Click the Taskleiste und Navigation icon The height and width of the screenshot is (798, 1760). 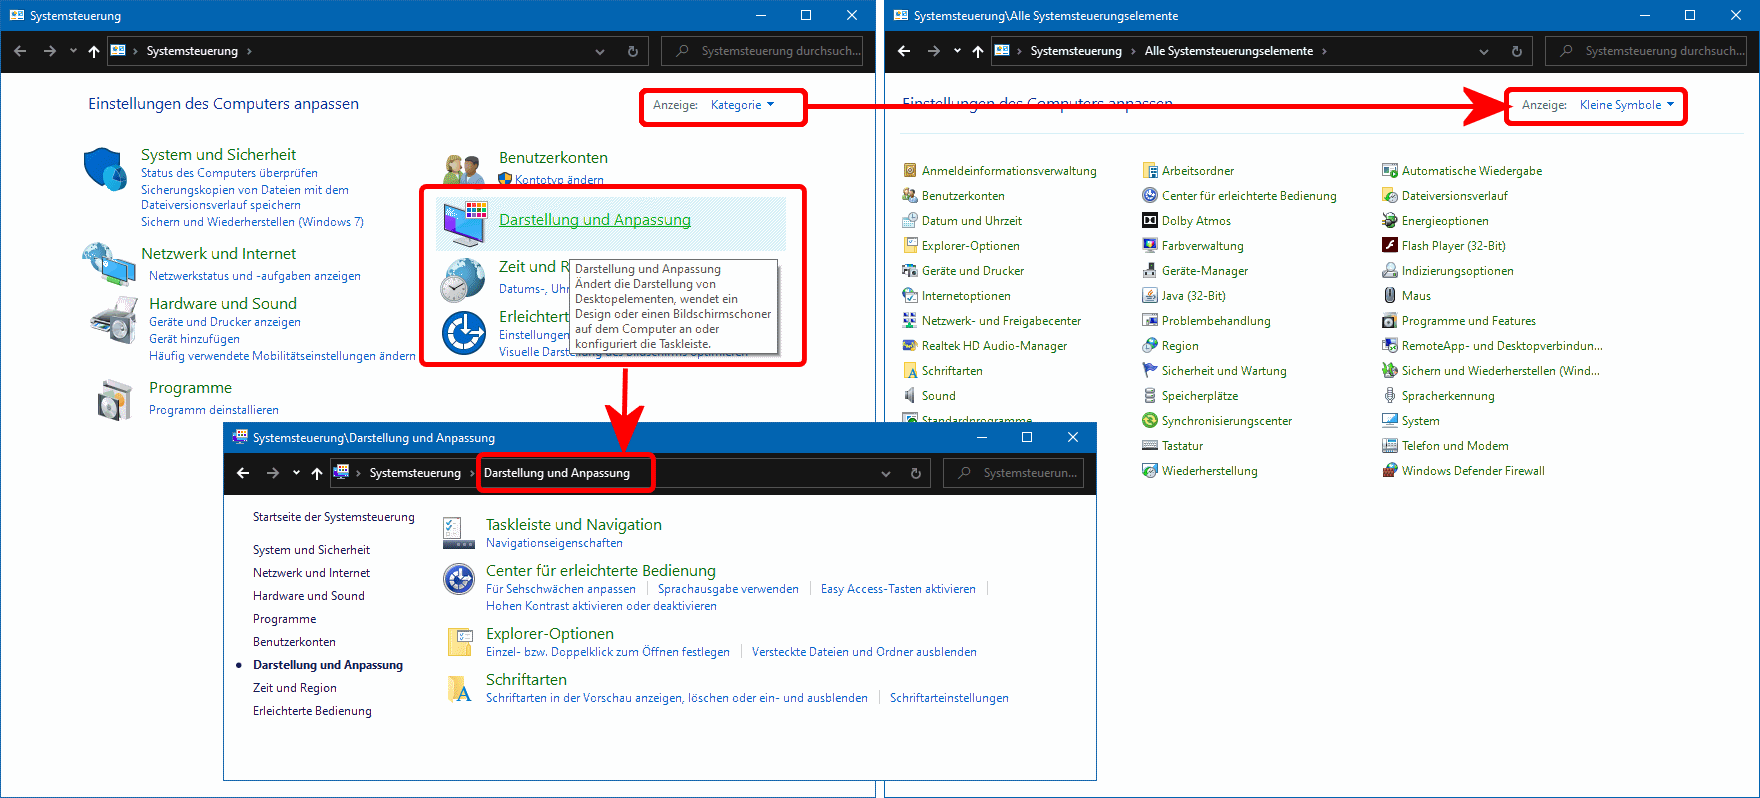[x=459, y=533]
